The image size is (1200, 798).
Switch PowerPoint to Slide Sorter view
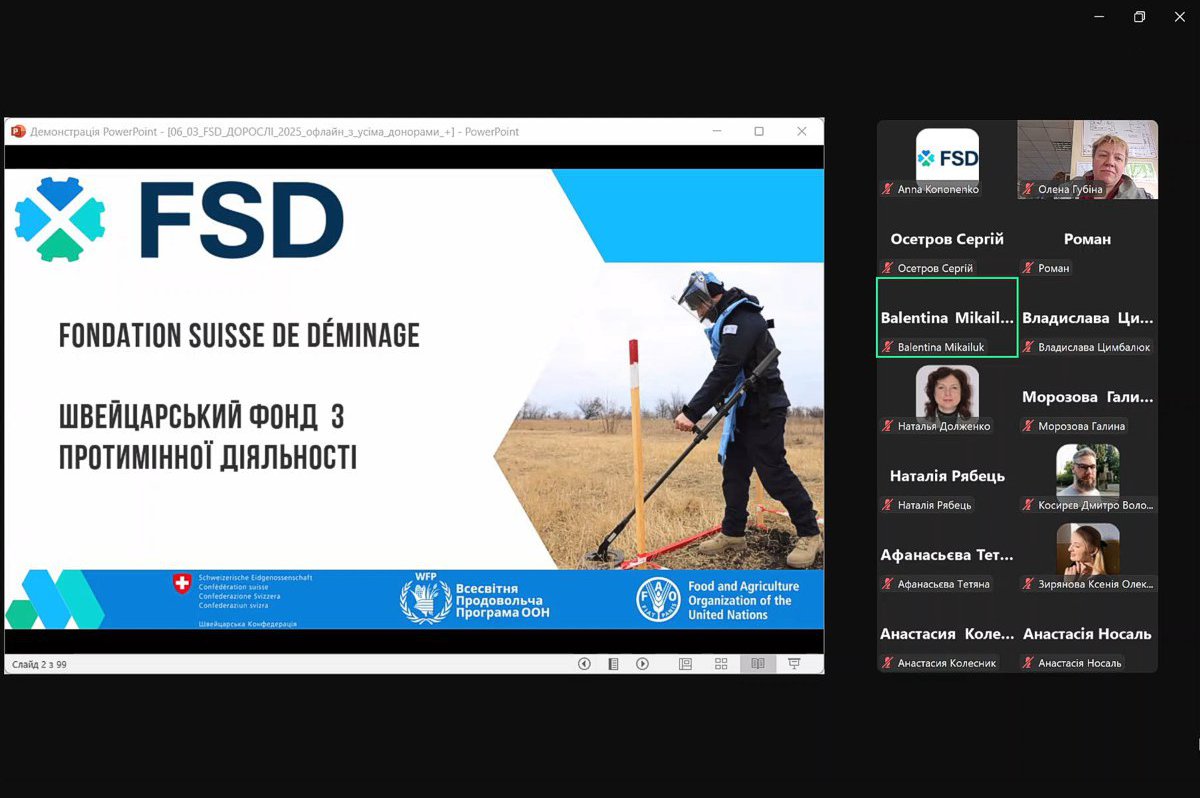tap(721, 663)
